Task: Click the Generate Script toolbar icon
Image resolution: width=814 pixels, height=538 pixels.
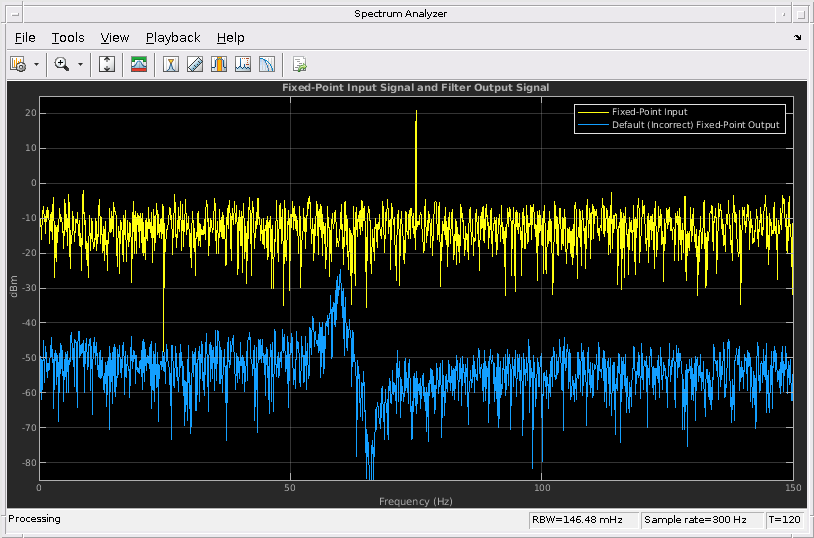Action: point(299,64)
